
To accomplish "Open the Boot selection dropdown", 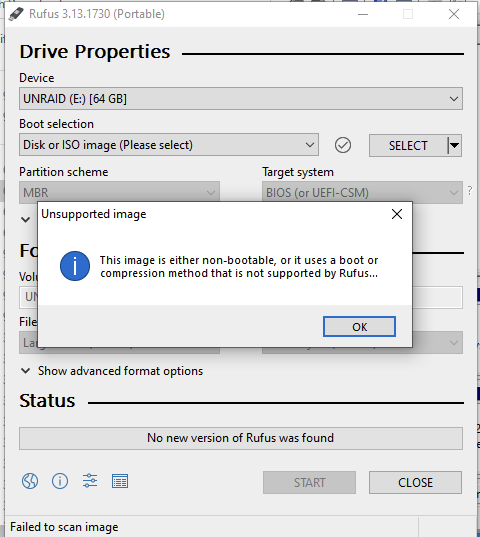I will 169,145.
